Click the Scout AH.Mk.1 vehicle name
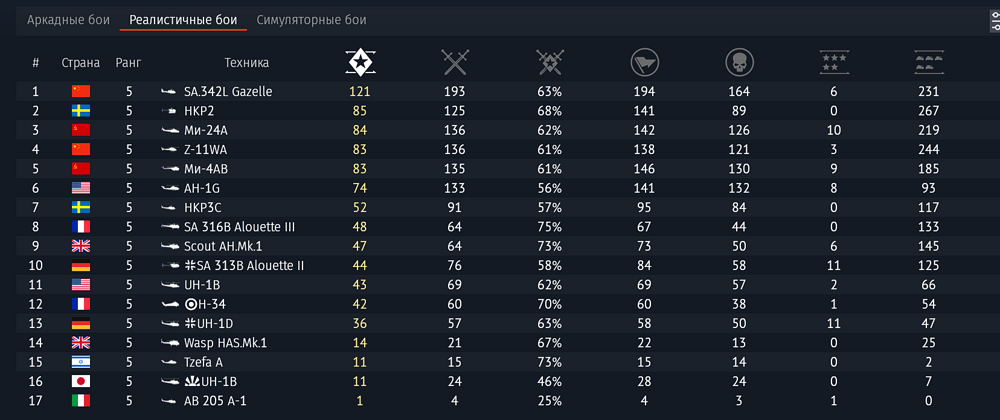1000x420 pixels. [225, 245]
